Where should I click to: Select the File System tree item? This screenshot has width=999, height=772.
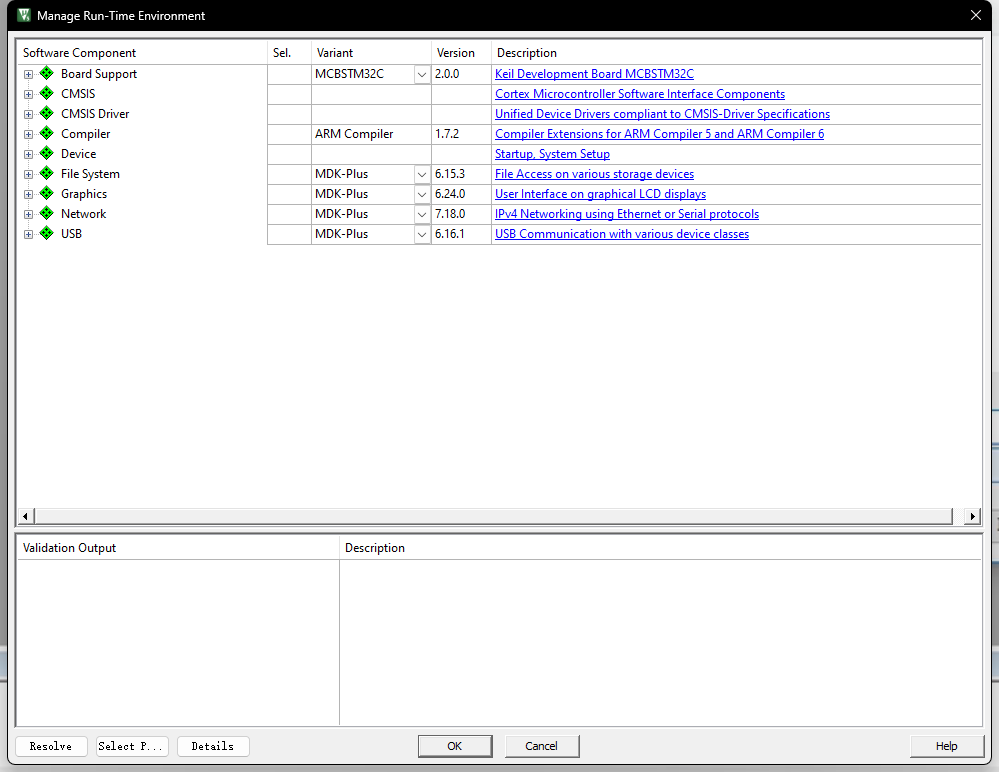coord(90,174)
